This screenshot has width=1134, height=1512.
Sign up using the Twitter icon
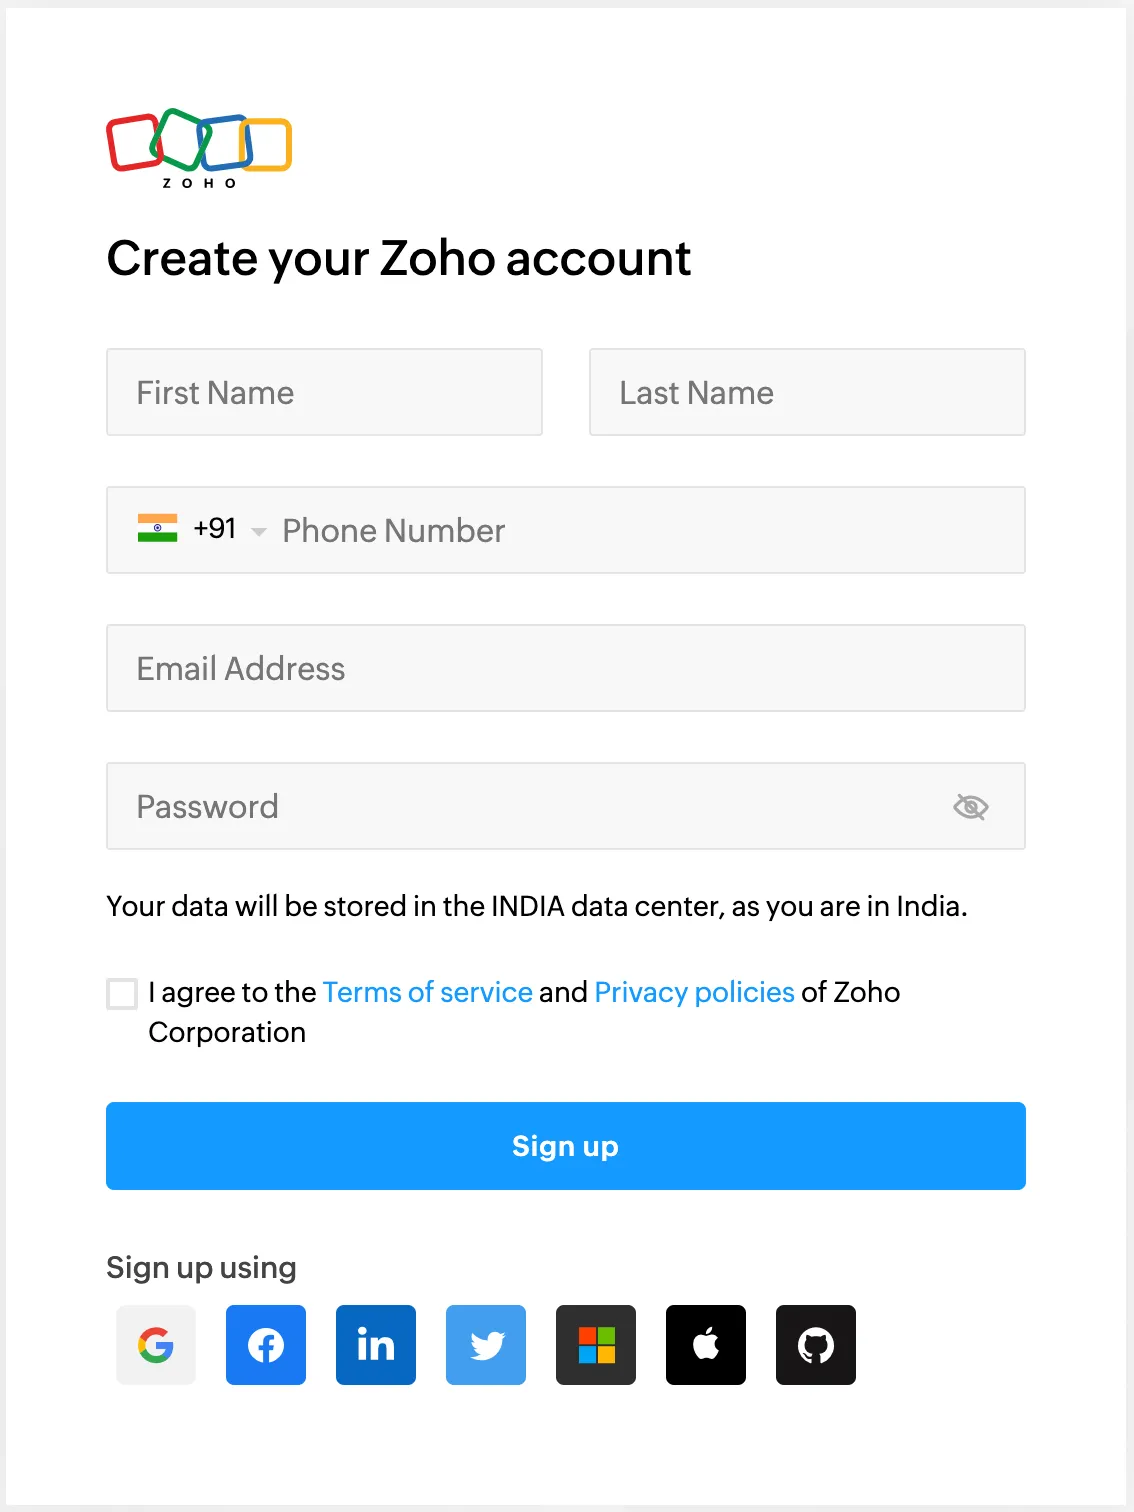pos(486,1345)
